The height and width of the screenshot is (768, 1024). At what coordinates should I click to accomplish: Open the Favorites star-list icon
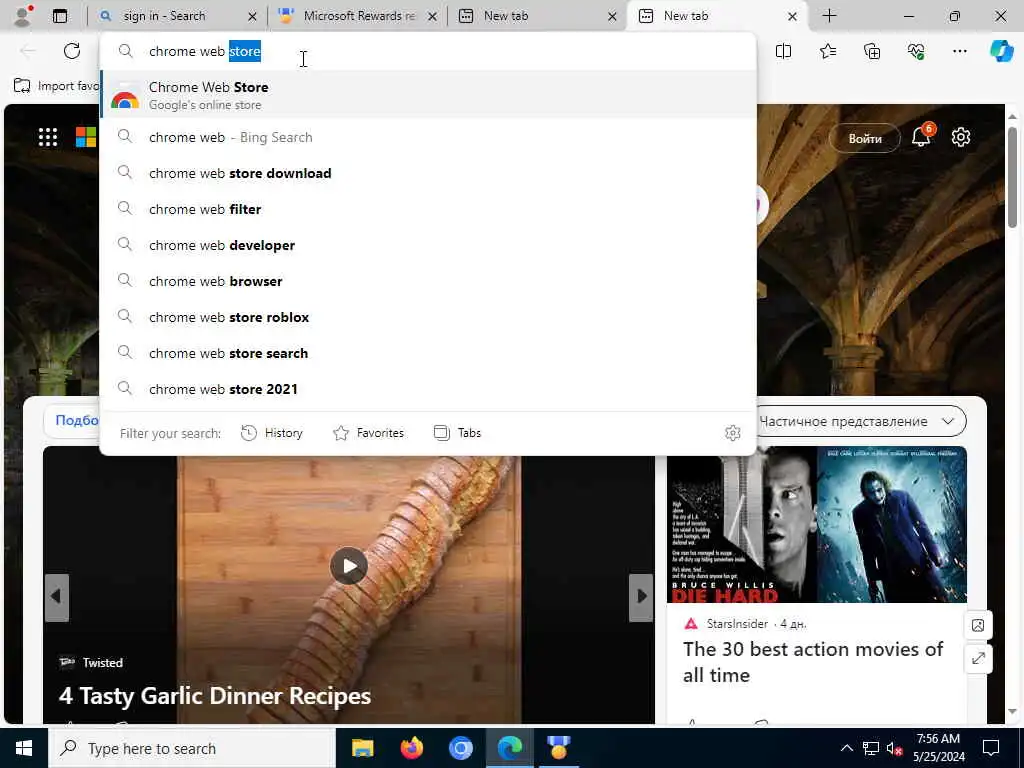[x=827, y=51]
